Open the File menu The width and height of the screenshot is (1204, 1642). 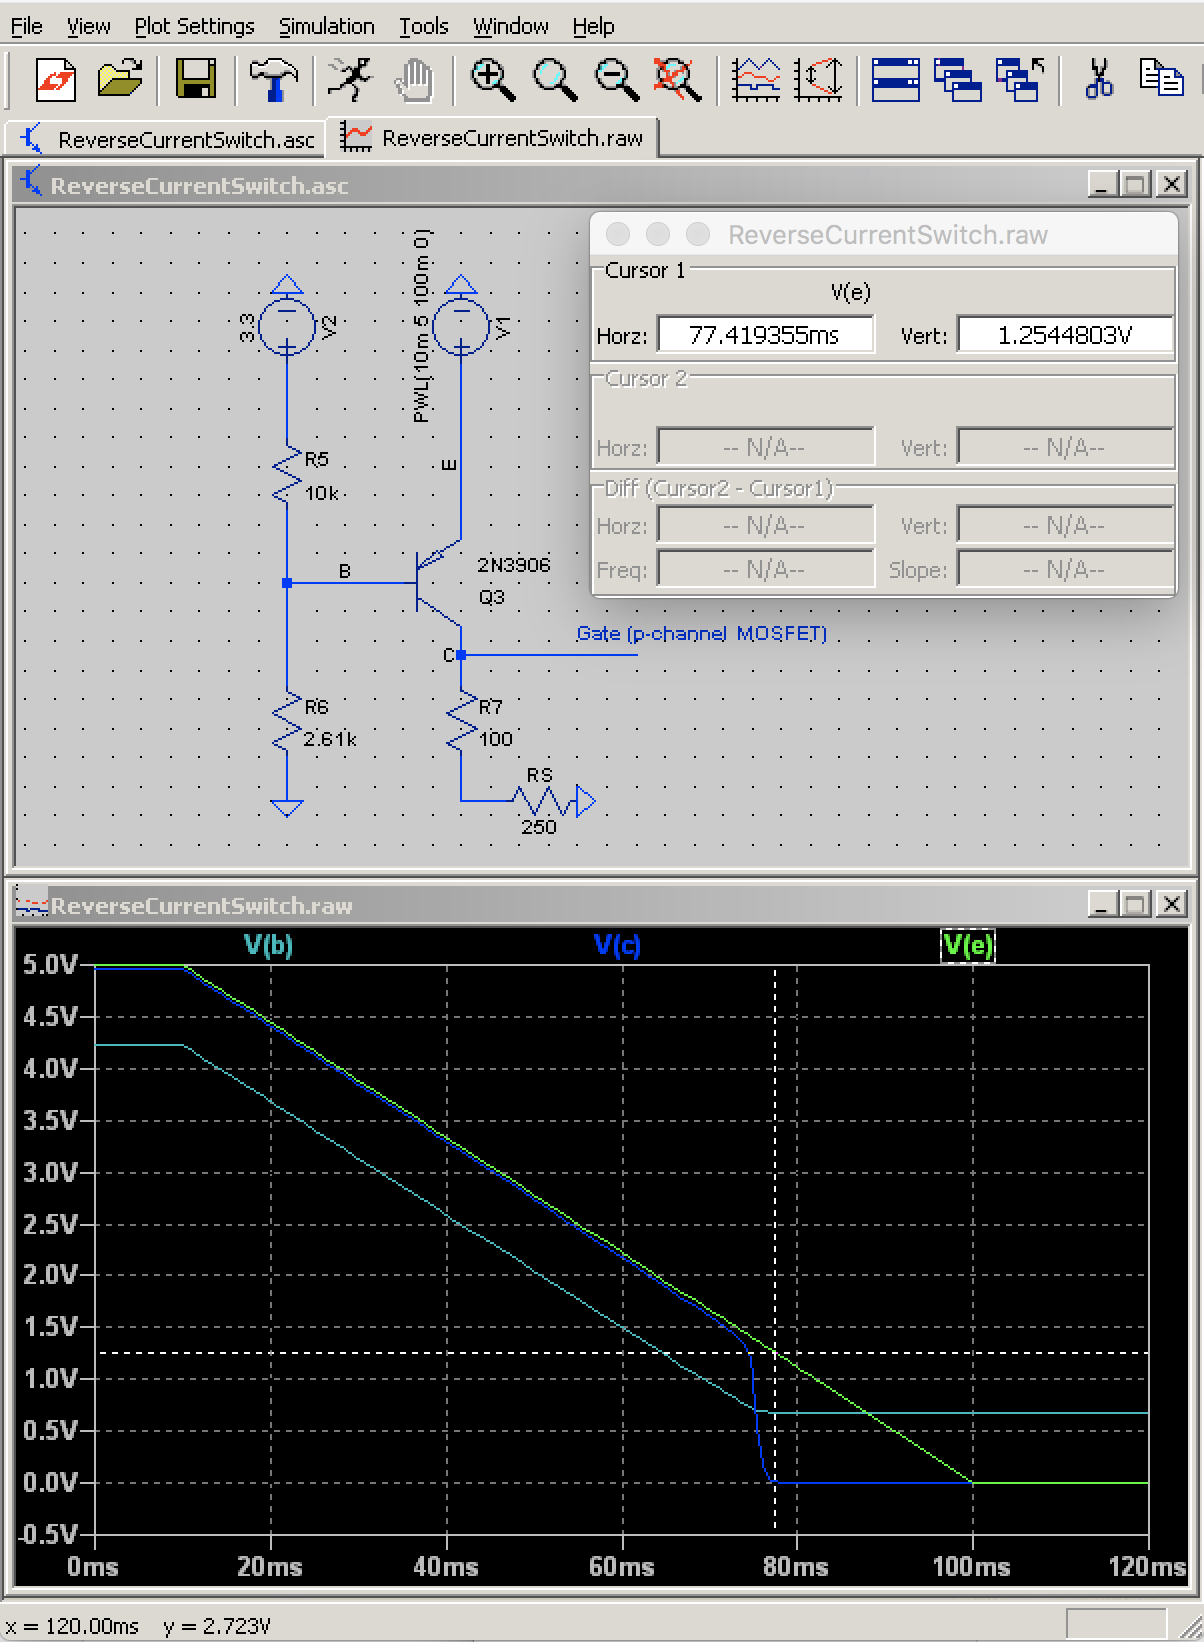tap(26, 26)
